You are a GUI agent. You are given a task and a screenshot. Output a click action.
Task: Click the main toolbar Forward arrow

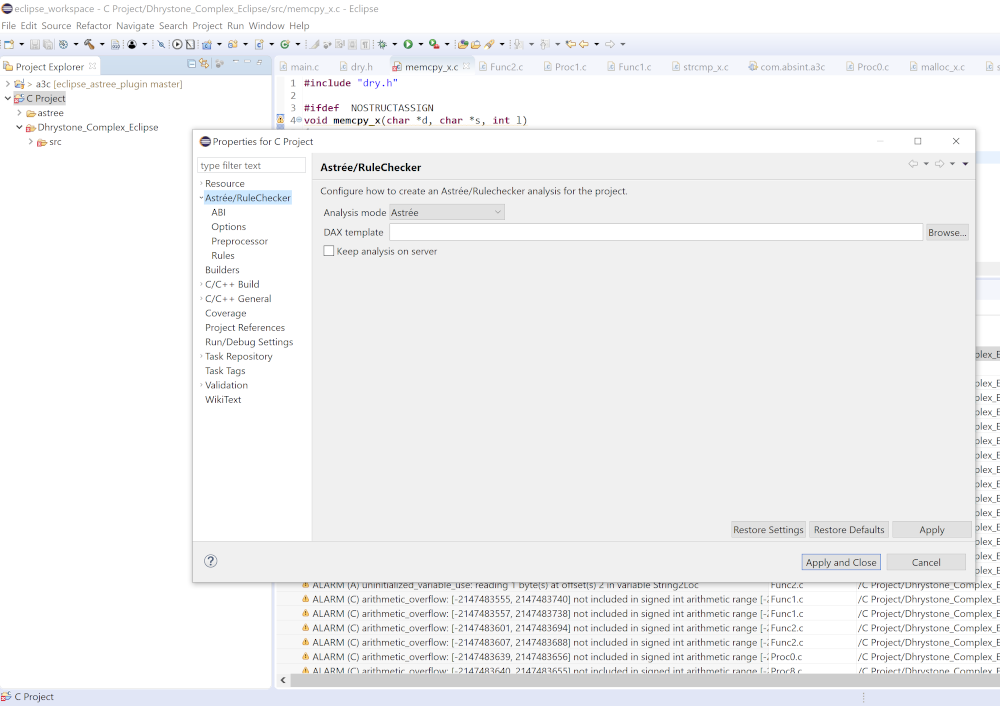pyautogui.click(x=610, y=44)
